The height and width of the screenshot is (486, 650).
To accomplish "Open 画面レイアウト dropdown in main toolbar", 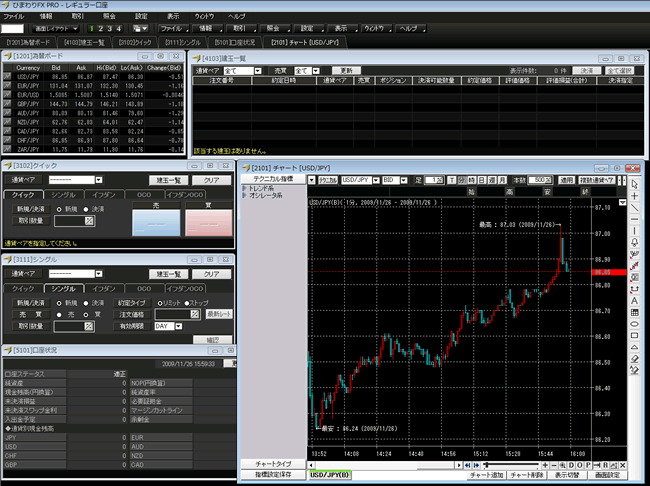I will [56, 29].
